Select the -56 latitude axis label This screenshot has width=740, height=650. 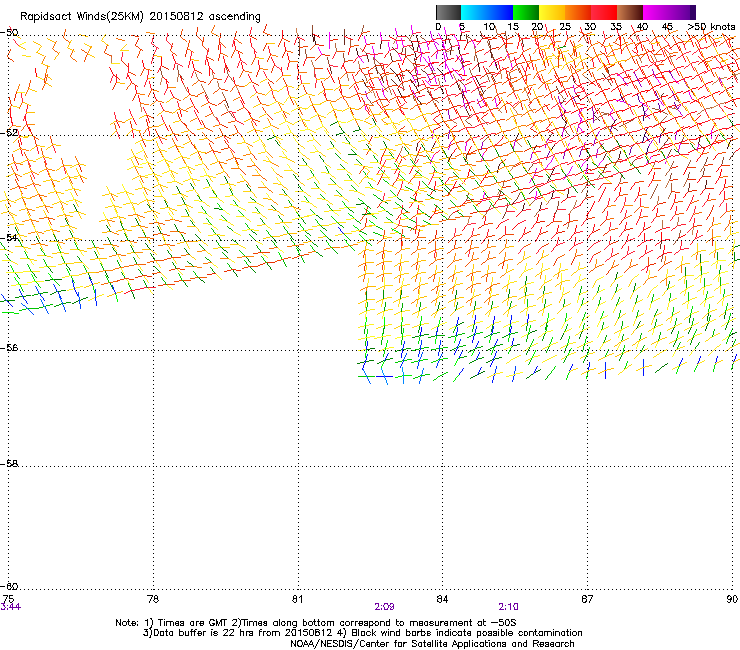pos(9,347)
